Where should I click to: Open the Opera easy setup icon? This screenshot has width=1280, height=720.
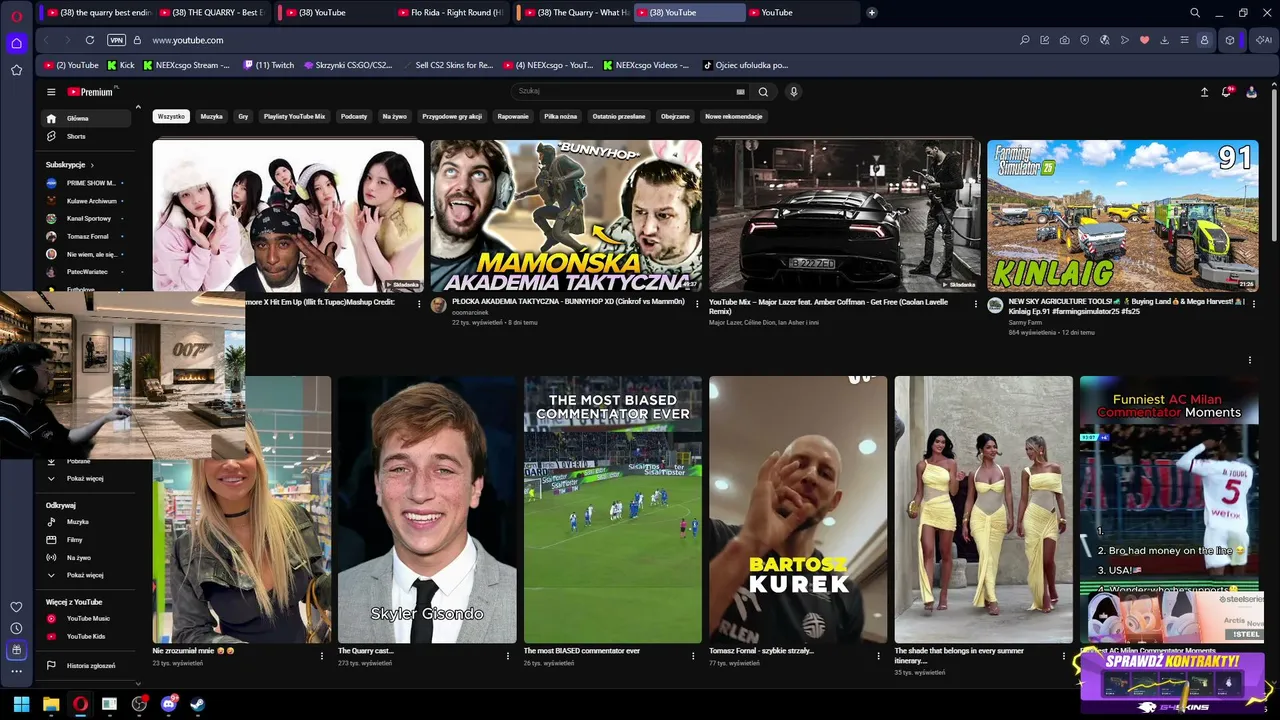[1184, 40]
